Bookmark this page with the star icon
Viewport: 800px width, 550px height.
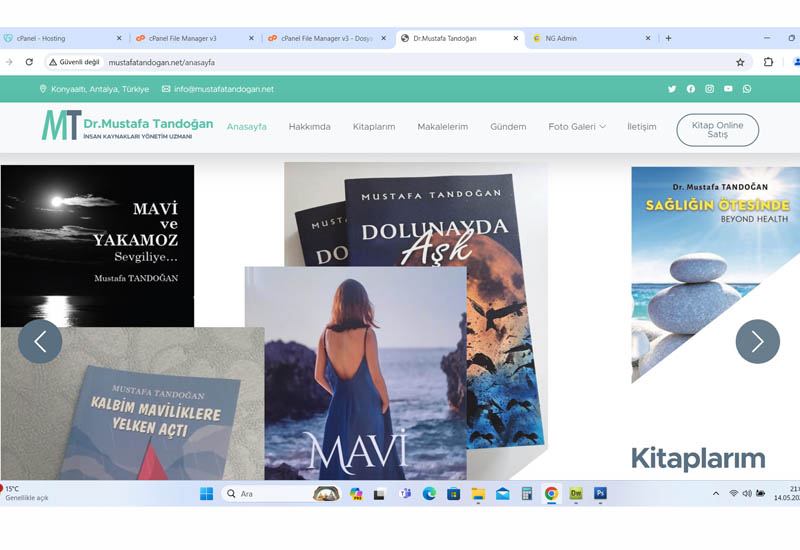740,62
